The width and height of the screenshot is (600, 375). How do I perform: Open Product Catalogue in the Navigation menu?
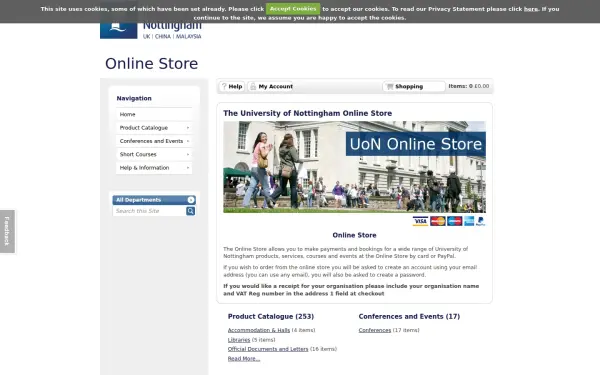(154, 128)
